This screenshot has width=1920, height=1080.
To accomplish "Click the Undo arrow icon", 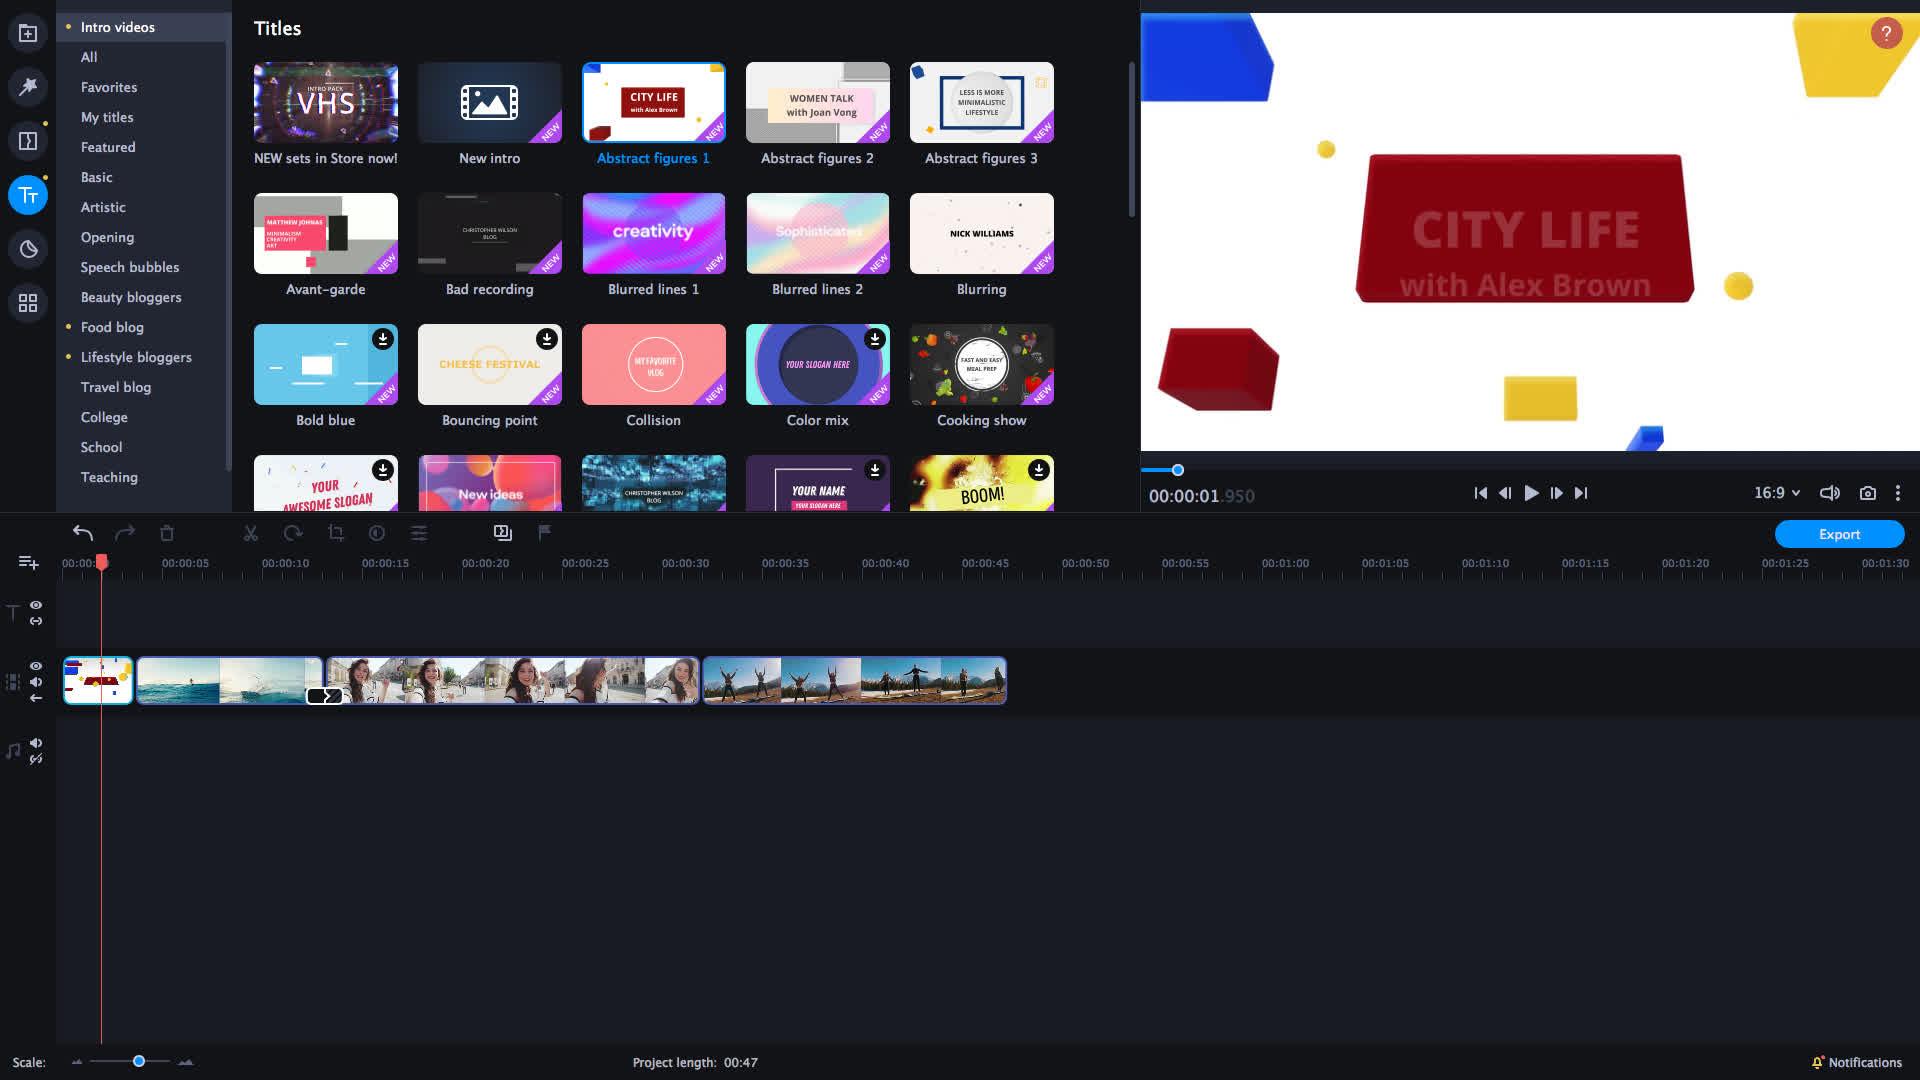I will tap(83, 533).
